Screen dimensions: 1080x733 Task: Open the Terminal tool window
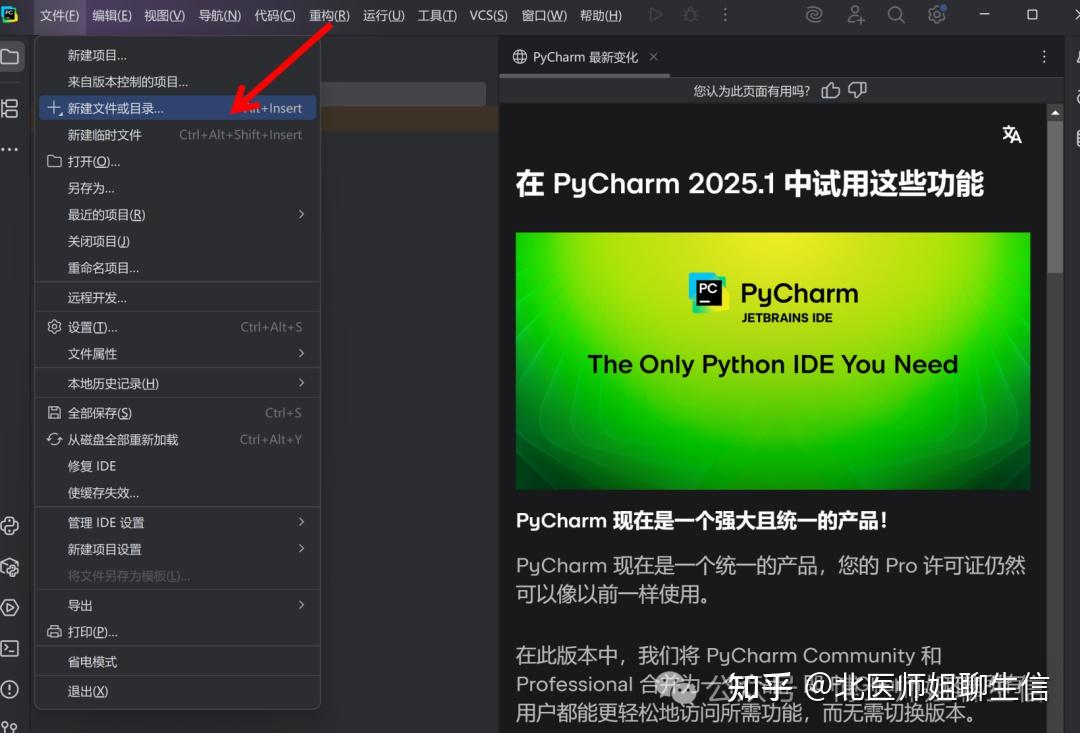12,649
